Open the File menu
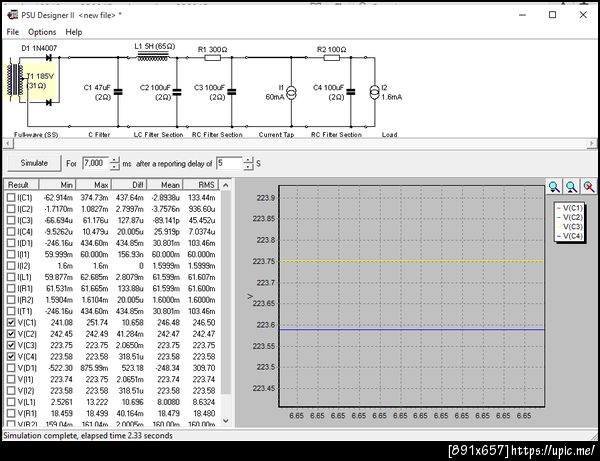This screenshot has height=461, width=600. click(x=13, y=32)
